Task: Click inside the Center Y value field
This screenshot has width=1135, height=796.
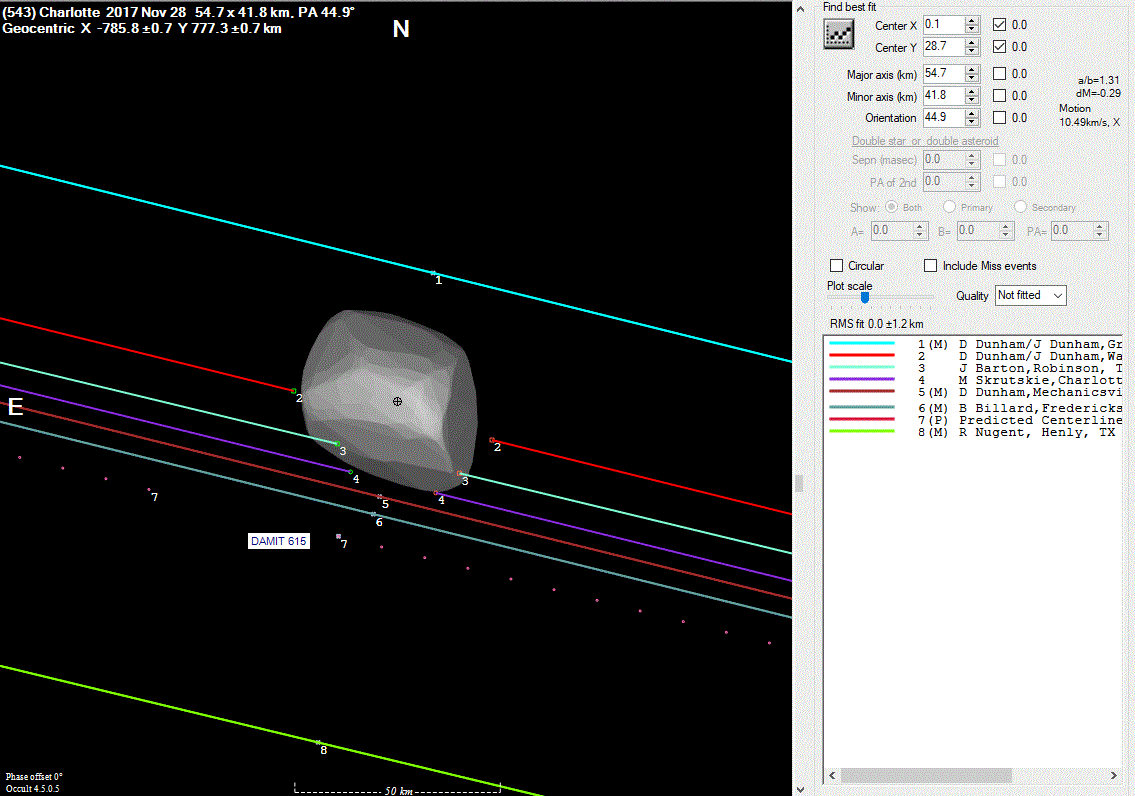Action: coord(944,46)
